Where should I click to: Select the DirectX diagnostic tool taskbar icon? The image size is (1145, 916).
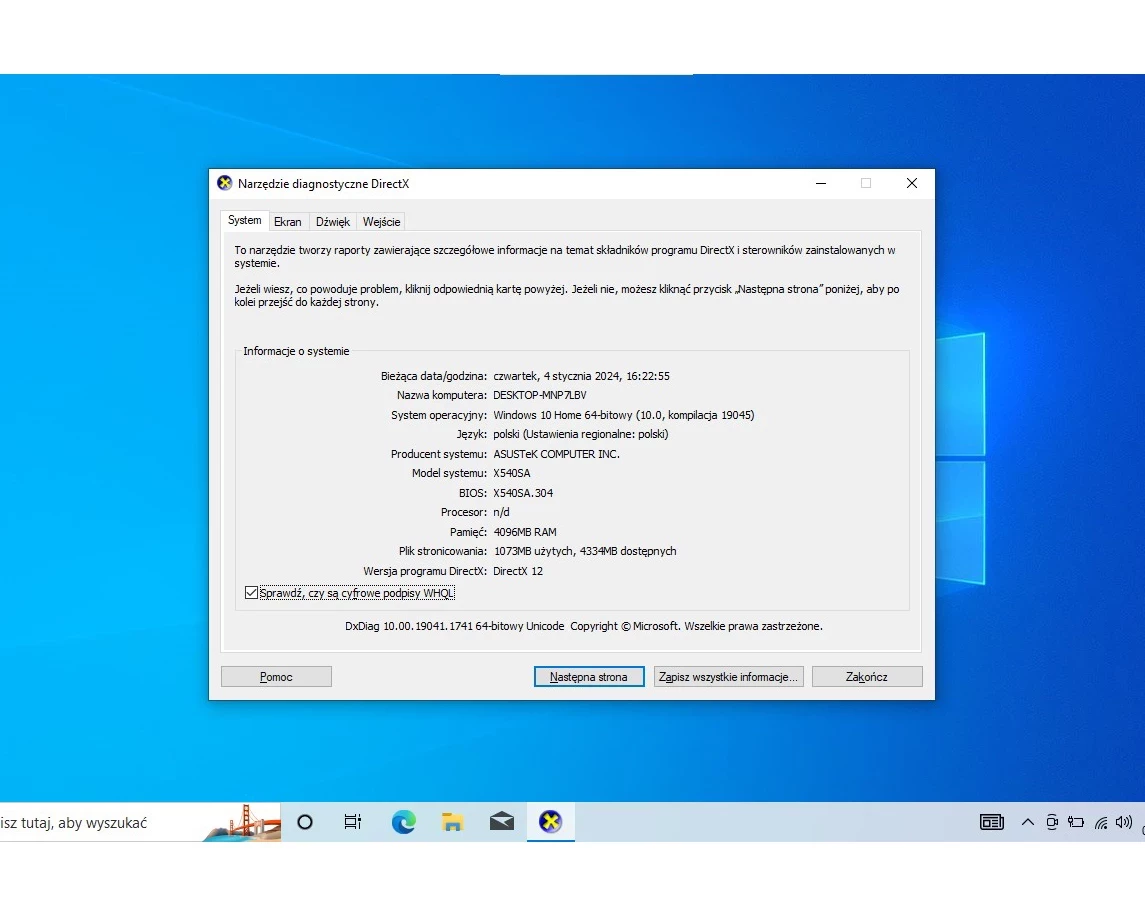click(x=551, y=823)
